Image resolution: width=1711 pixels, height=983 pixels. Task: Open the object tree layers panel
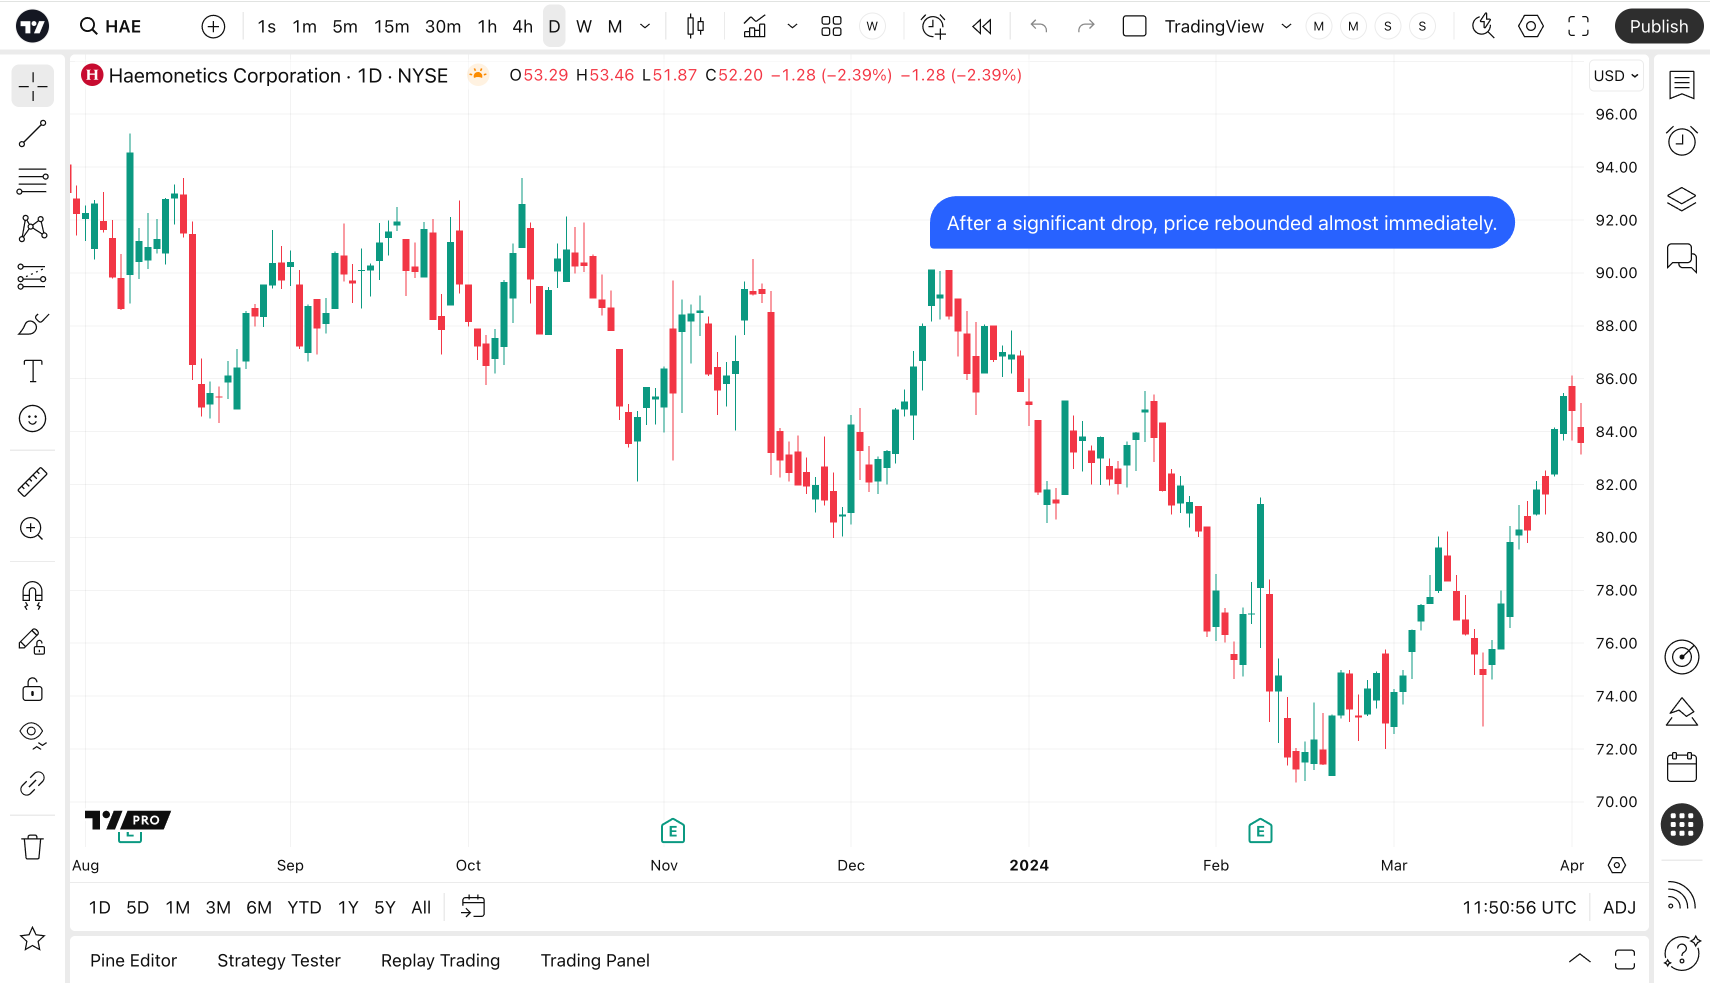tap(1682, 199)
